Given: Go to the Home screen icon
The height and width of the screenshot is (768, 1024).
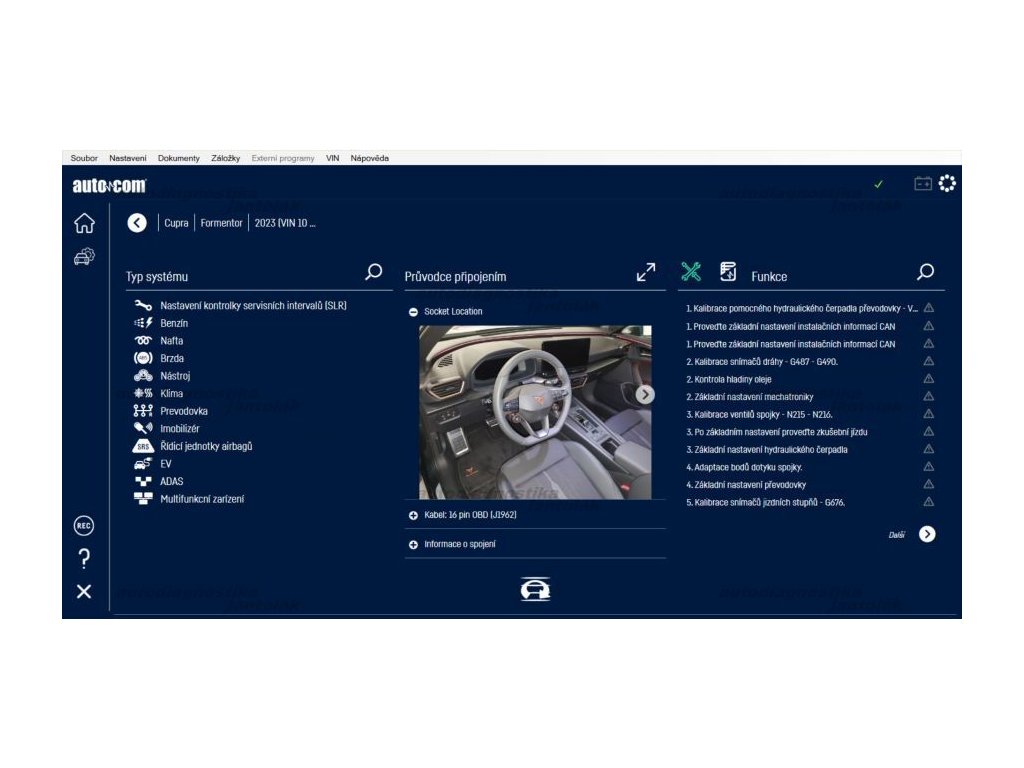Looking at the screenshot, I should coord(84,223).
